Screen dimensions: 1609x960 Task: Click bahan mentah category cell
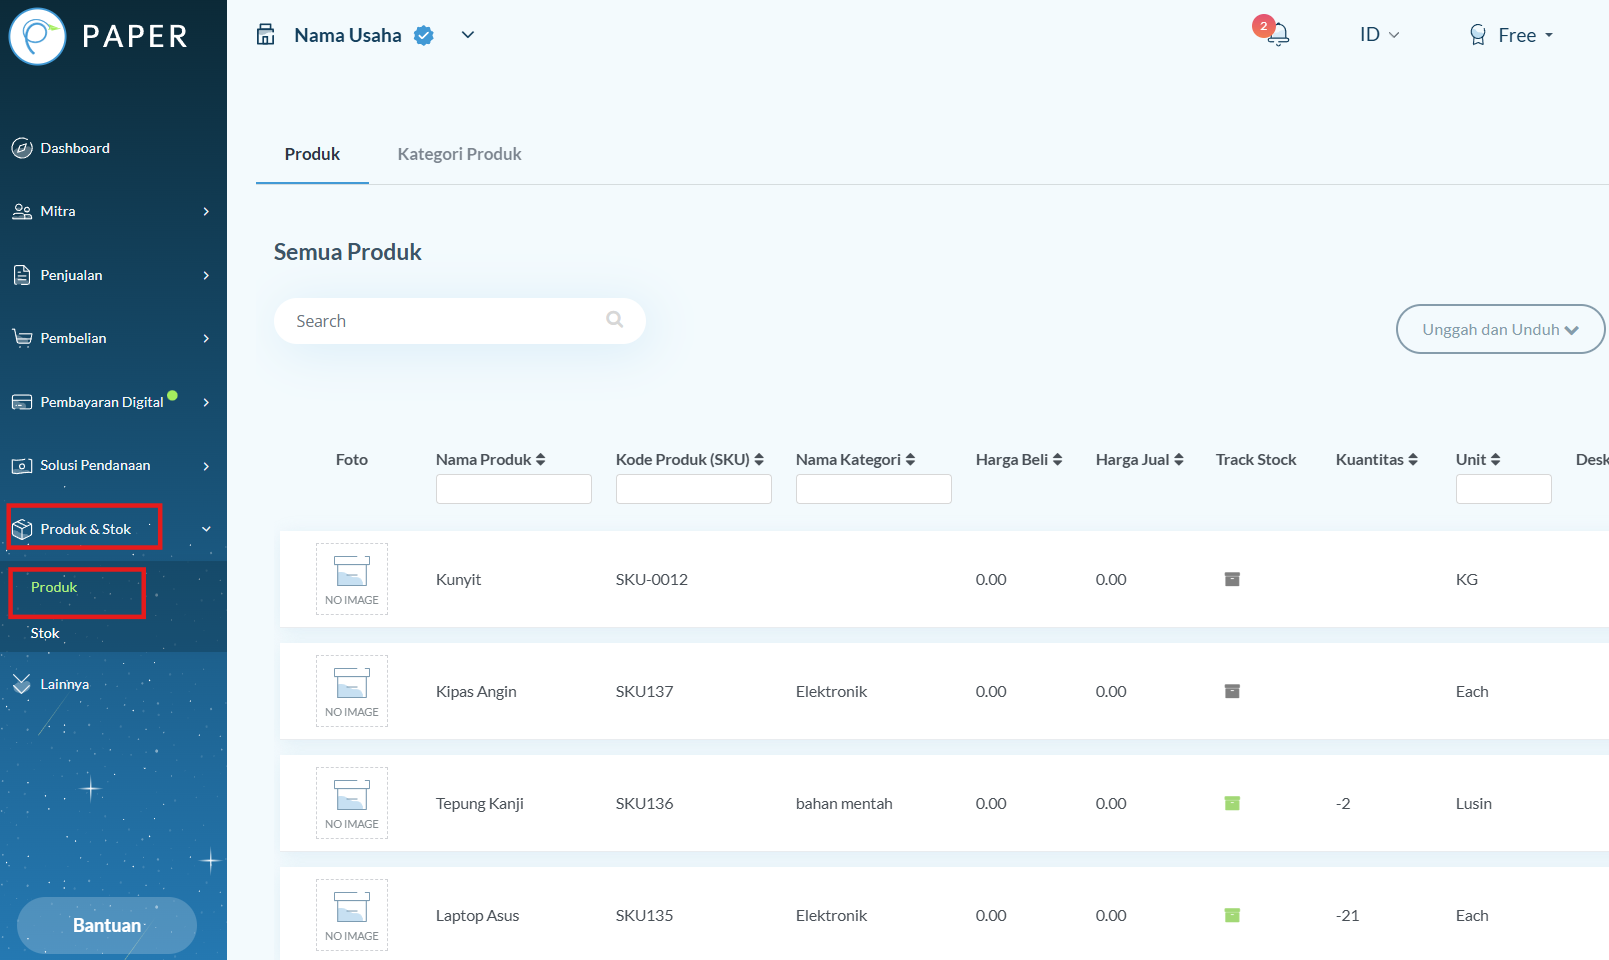coord(844,803)
